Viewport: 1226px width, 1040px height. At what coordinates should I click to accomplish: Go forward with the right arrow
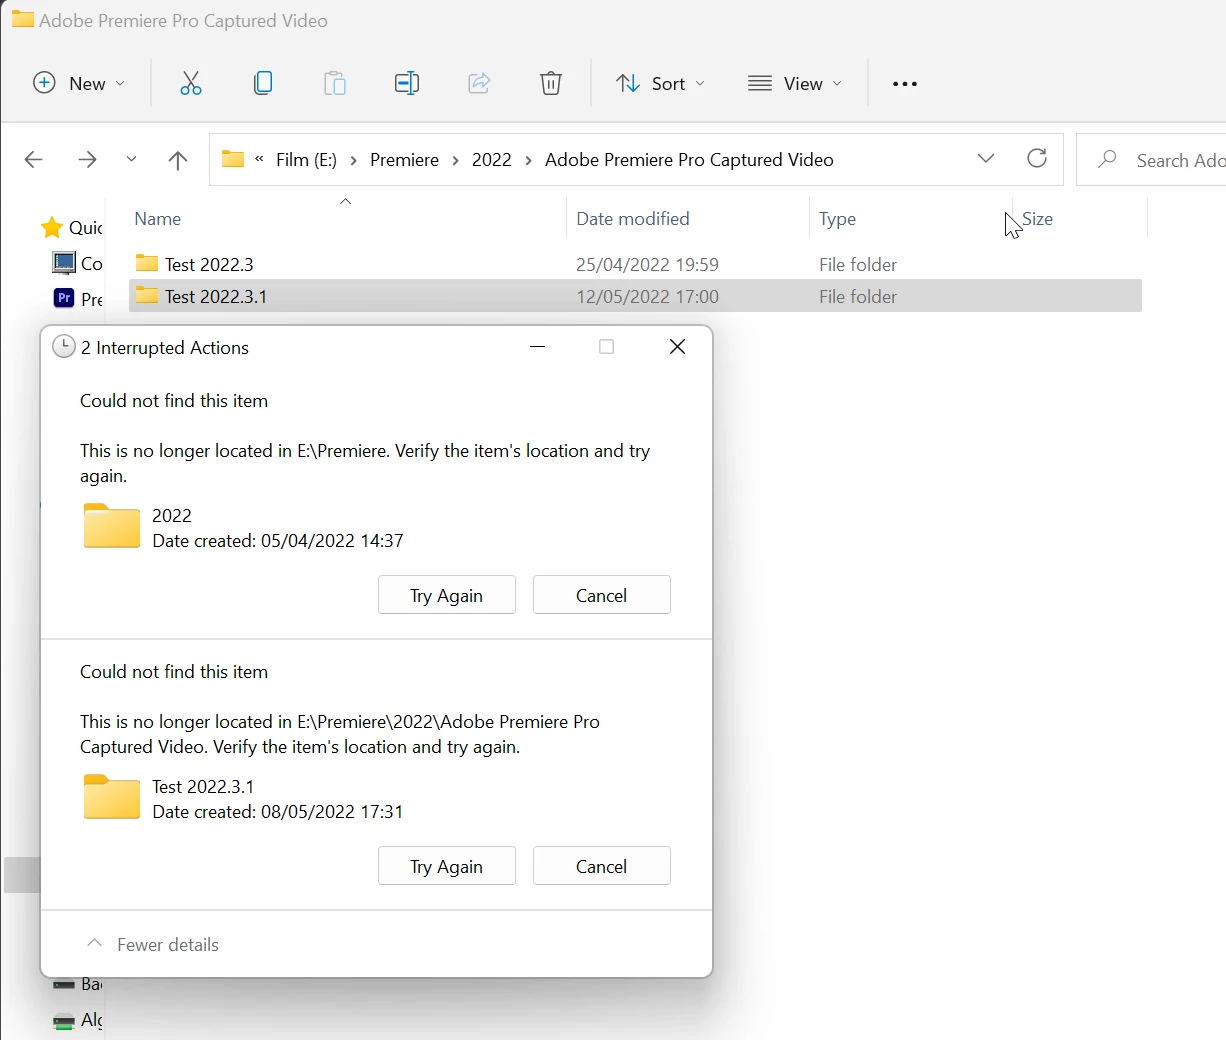(x=87, y=160)
